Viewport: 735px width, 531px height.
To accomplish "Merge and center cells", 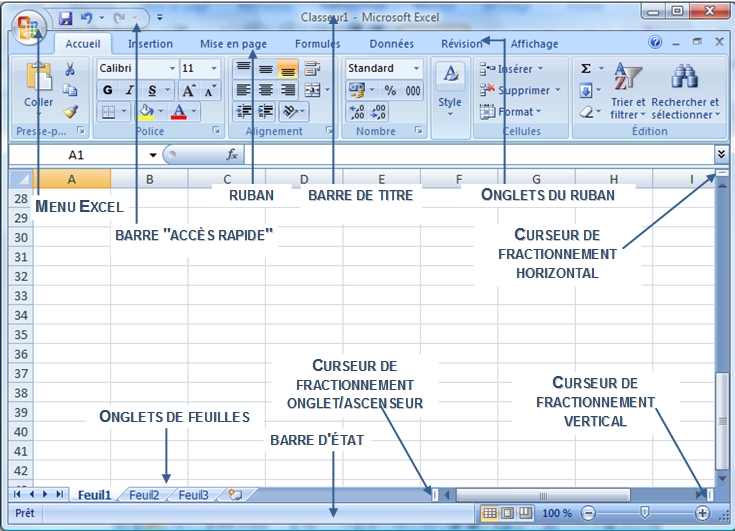I will click(312, 90).
